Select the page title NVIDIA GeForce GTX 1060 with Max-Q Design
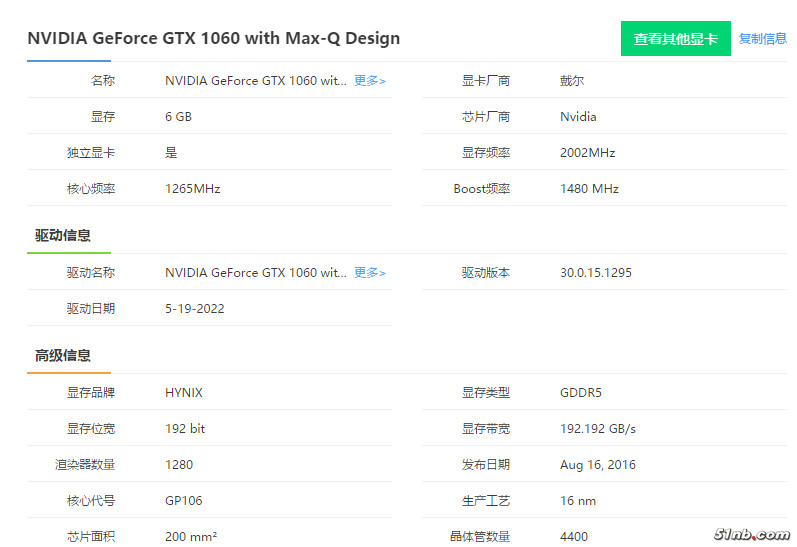Image resolution: width=797 pixels, height=547 pixels. [213, 38]
